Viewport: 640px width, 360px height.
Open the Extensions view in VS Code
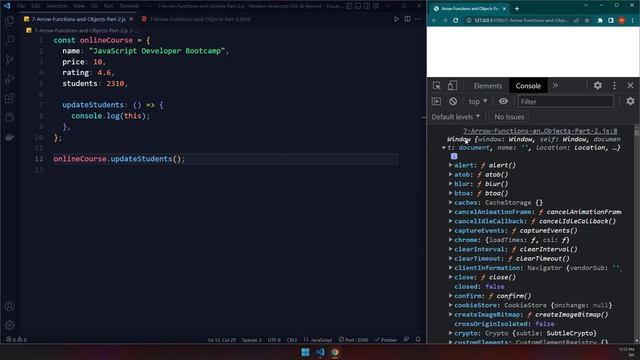[10, 98]
